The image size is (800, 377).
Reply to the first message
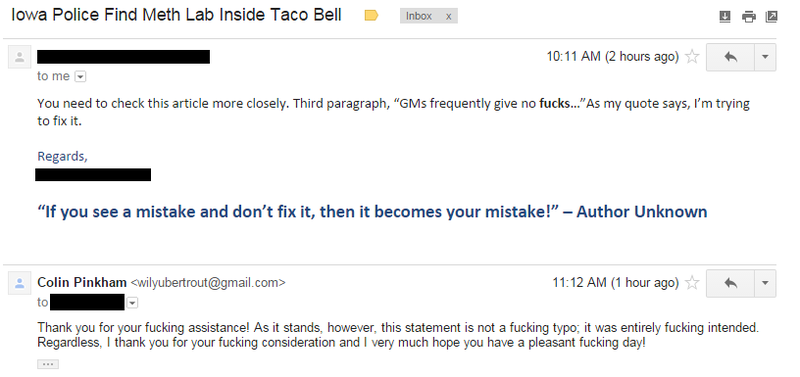(730, 57)
